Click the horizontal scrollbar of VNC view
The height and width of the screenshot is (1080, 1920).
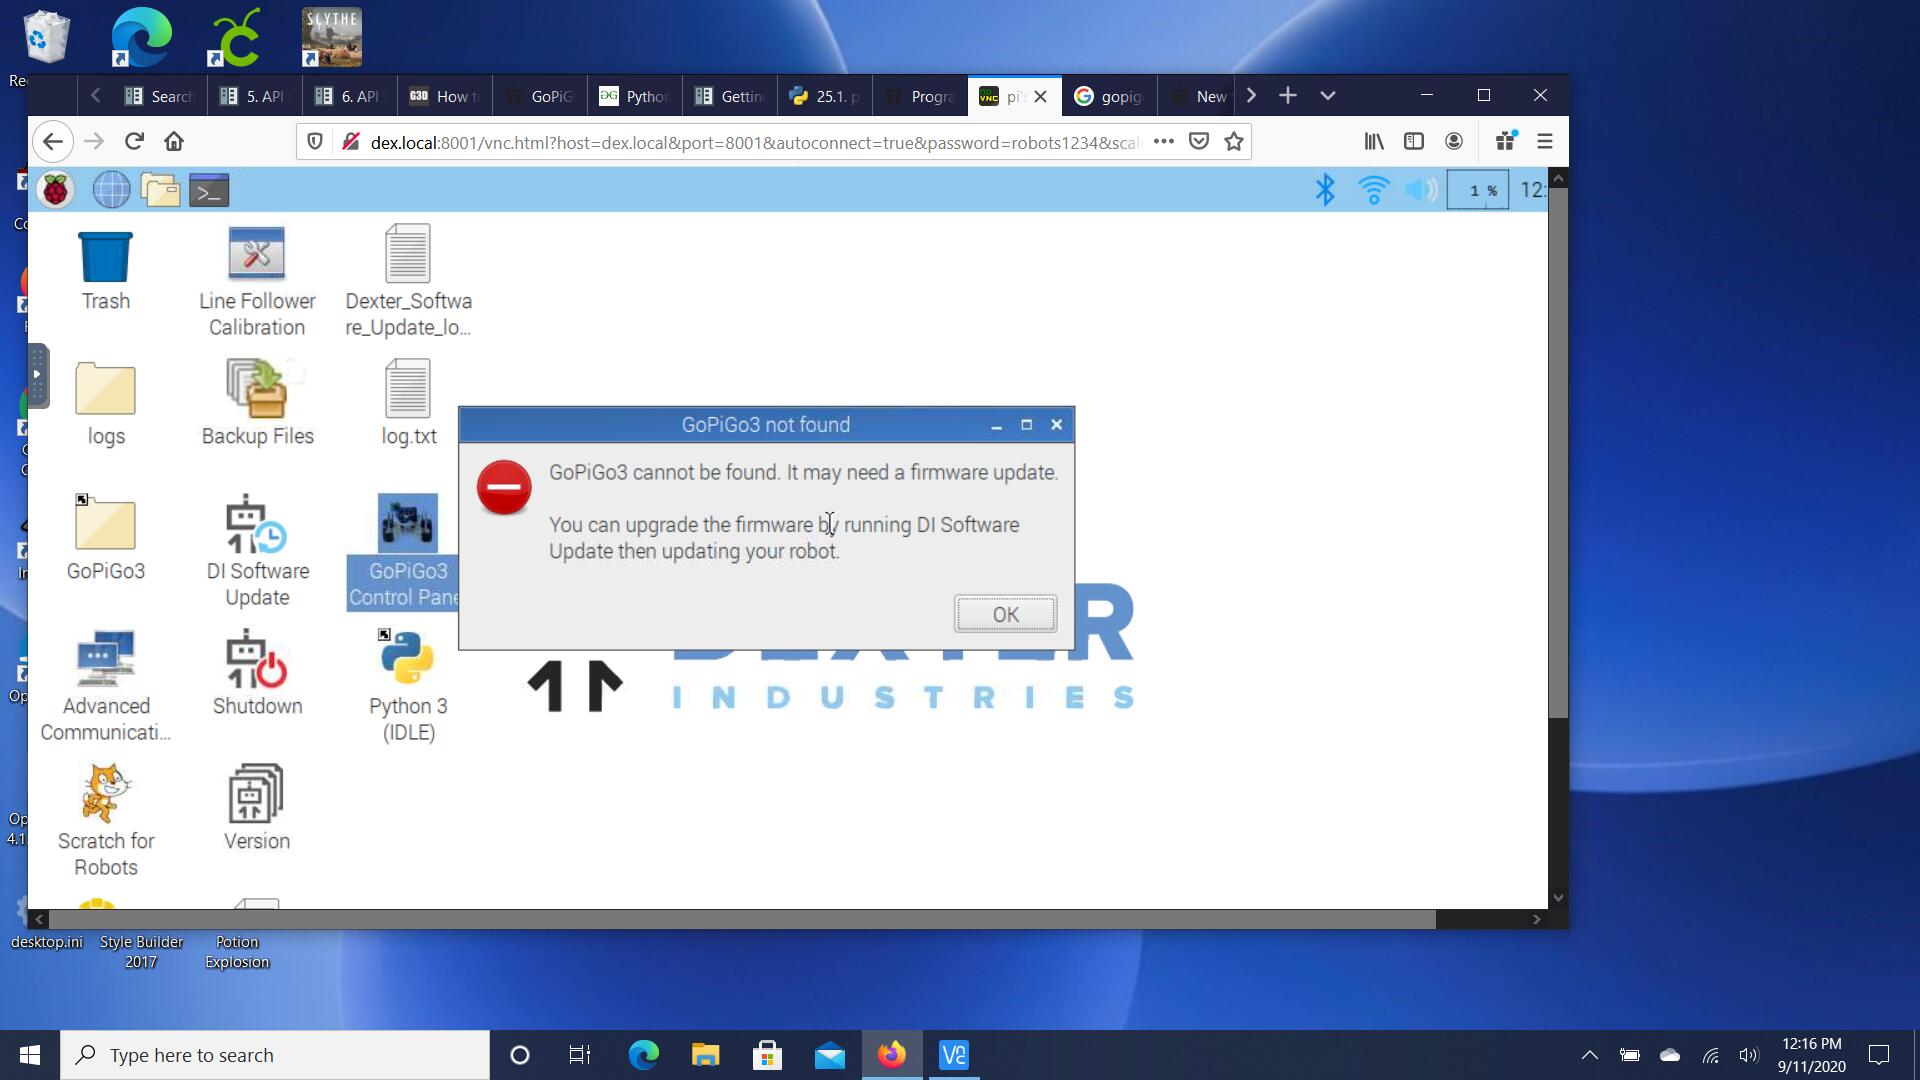(x=742, y=919)
